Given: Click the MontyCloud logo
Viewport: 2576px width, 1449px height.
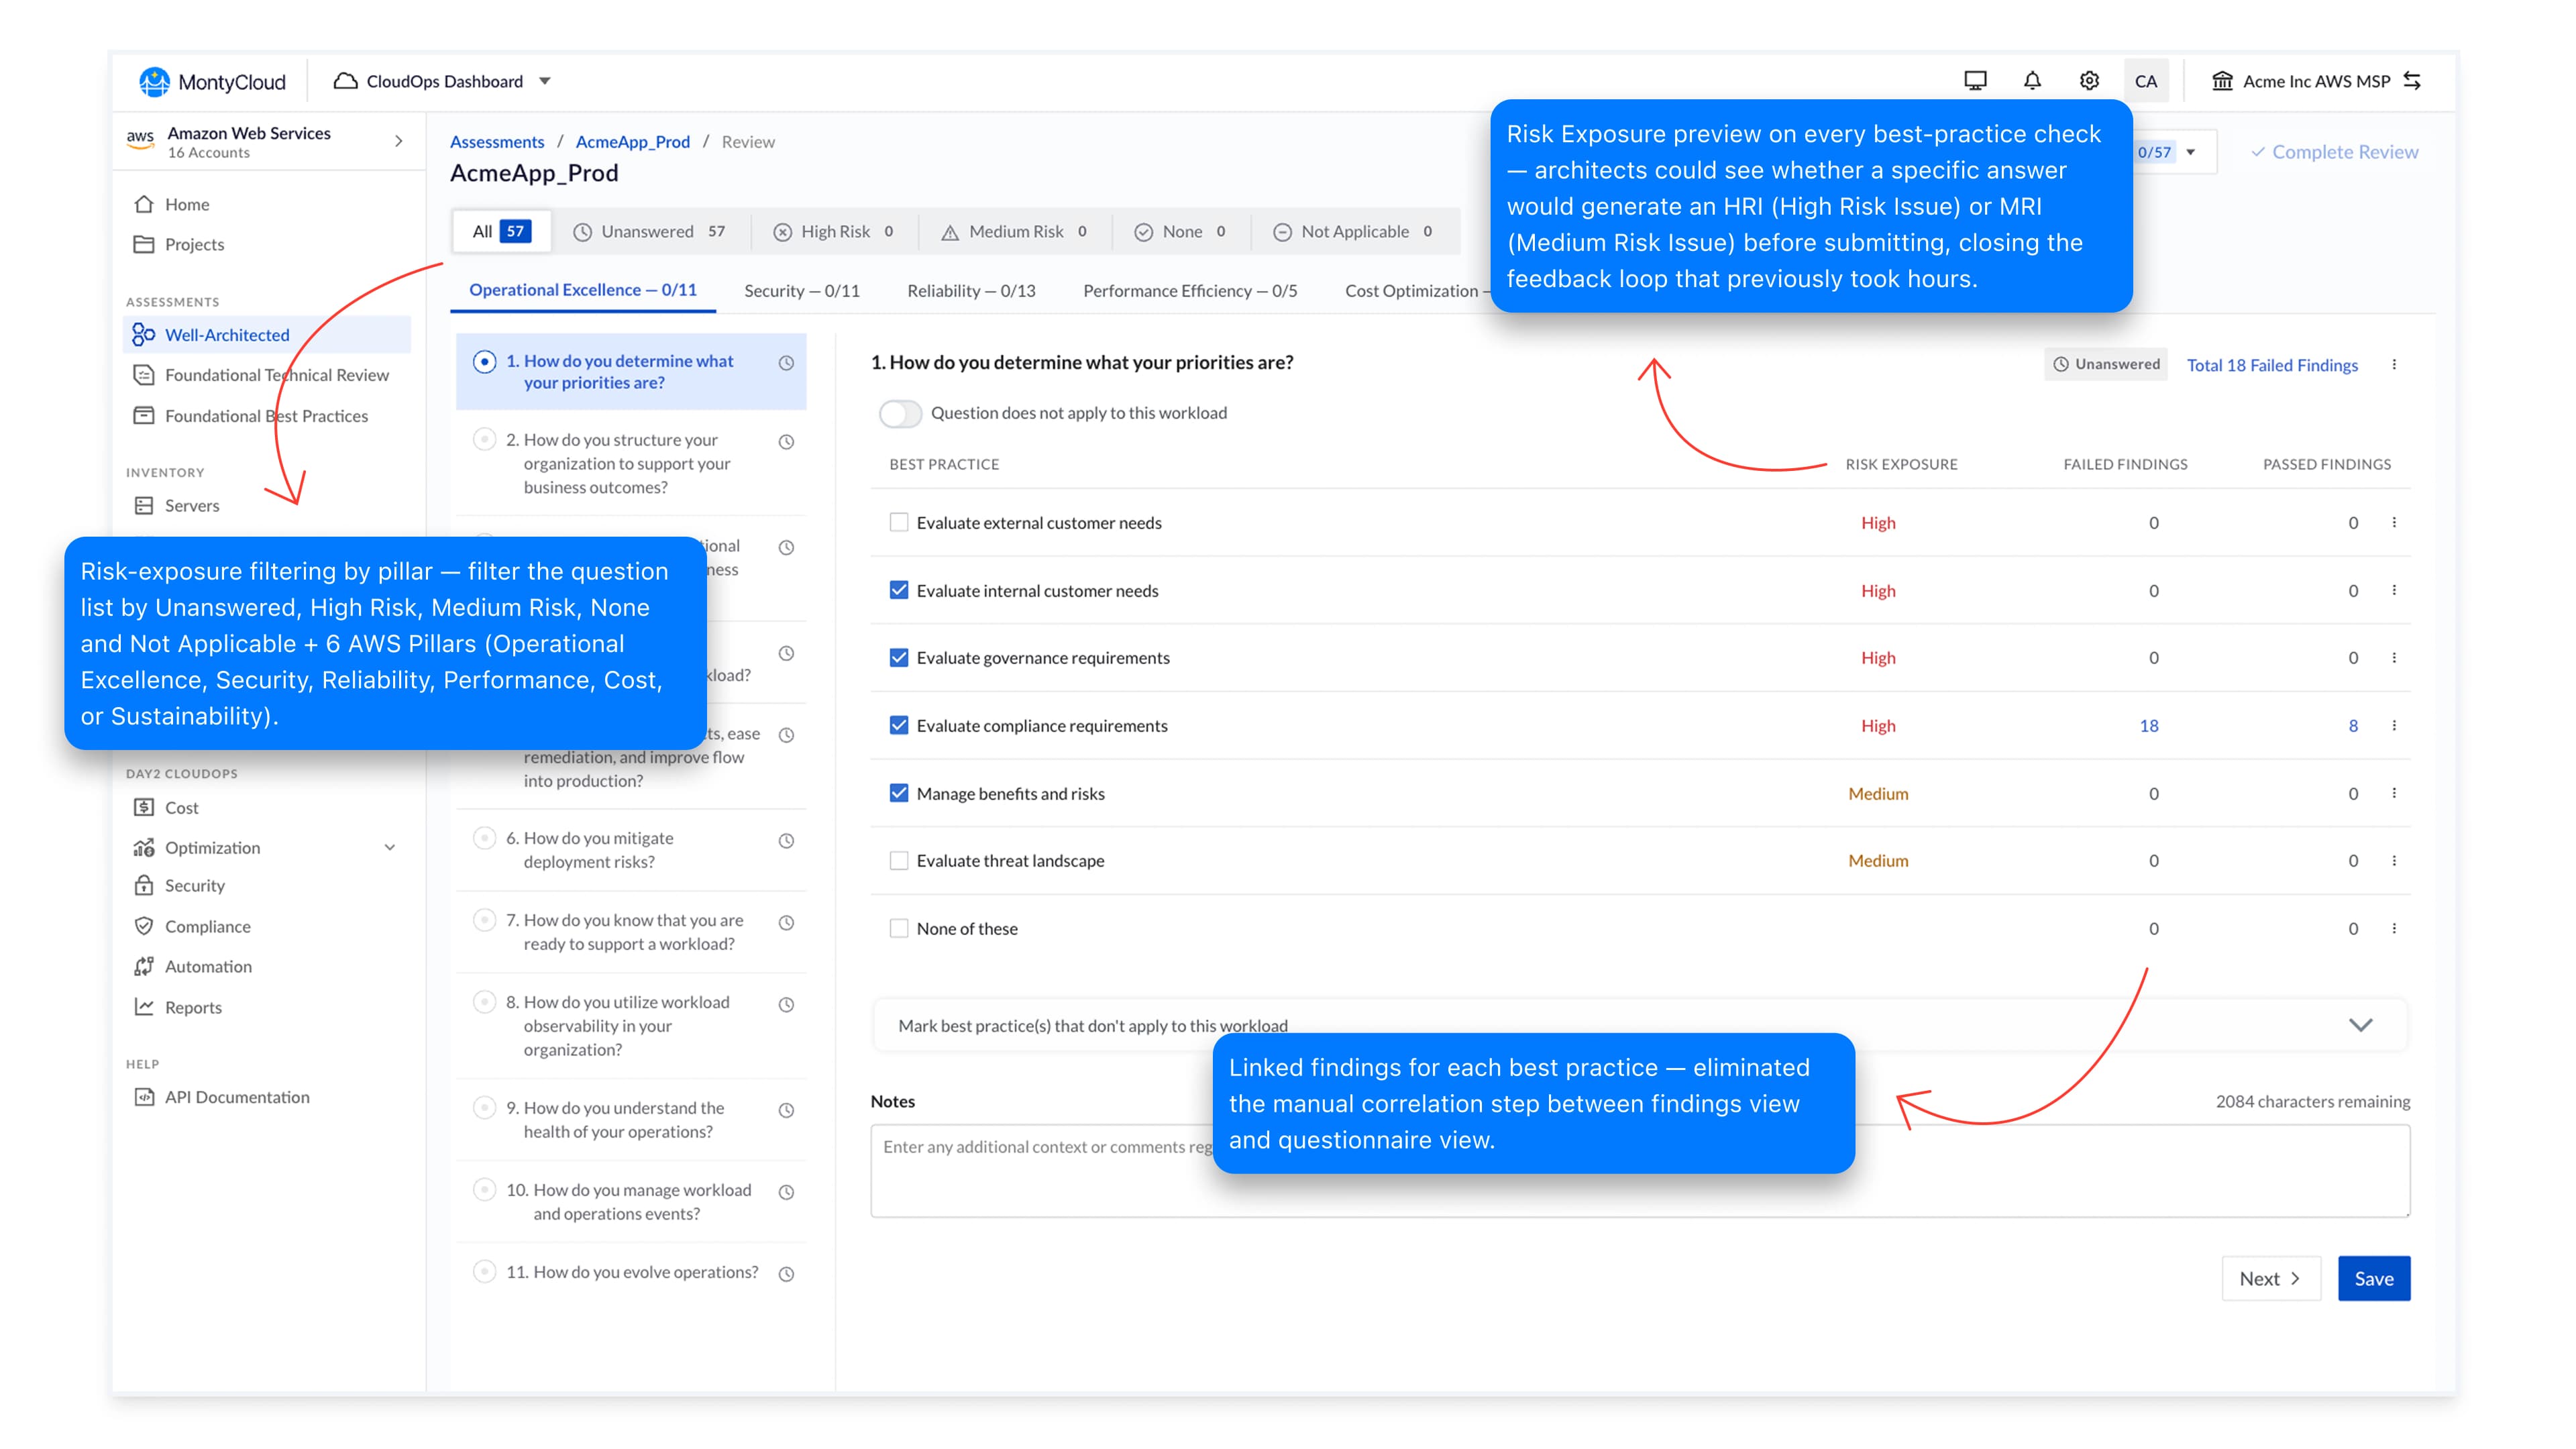Looking at the screenshot, I should click(x=212, y=81).
